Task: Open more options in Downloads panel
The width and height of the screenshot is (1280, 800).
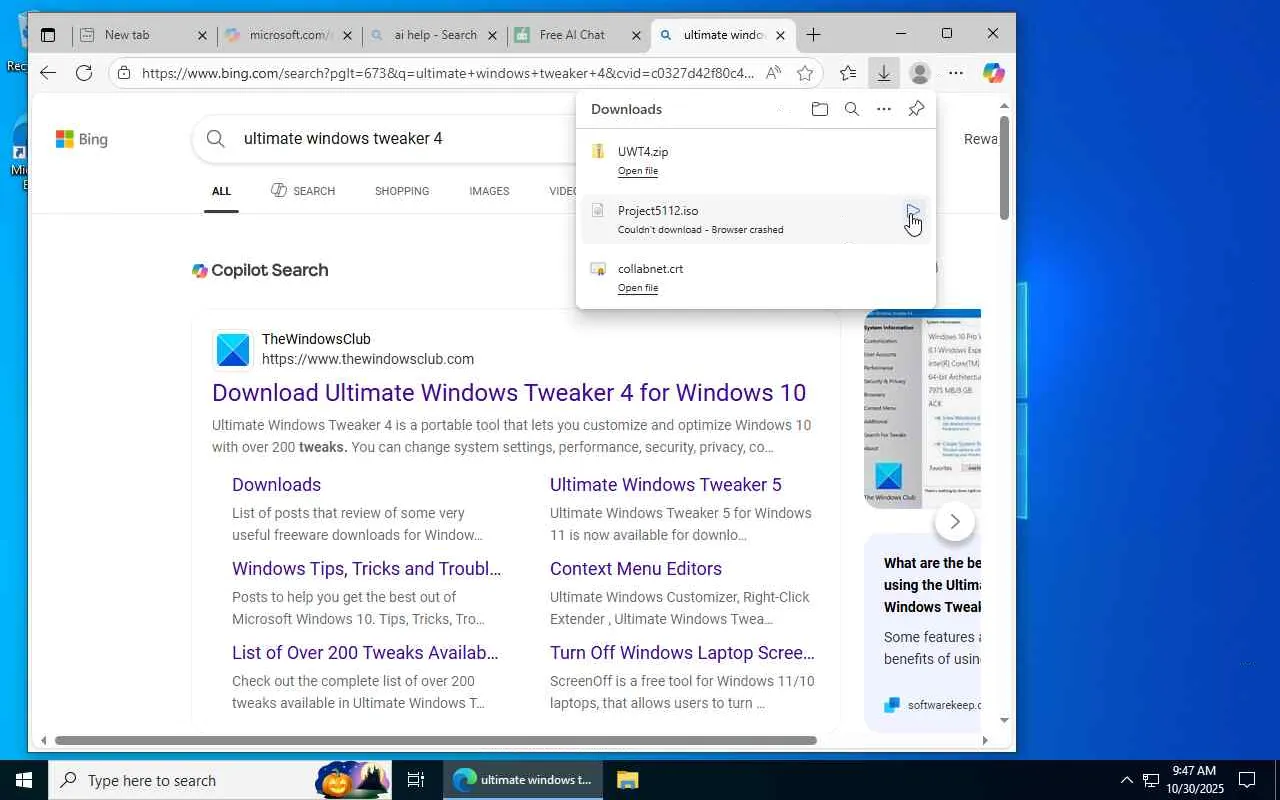Action: [884, 109]
